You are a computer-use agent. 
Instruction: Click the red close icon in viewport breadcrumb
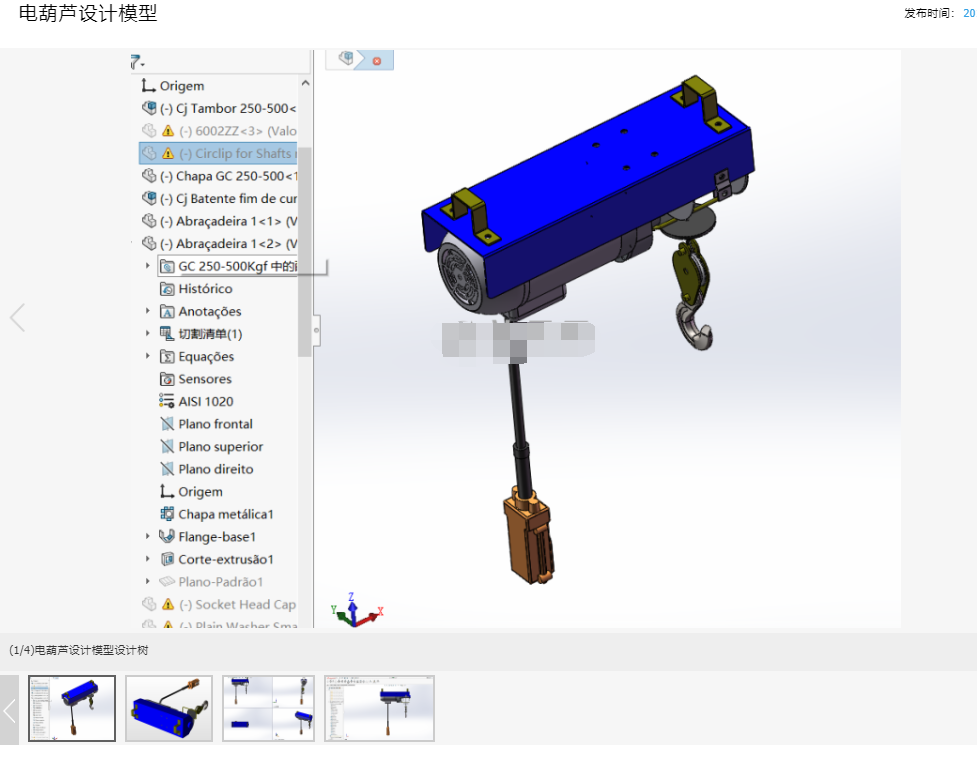pos(377,61)
